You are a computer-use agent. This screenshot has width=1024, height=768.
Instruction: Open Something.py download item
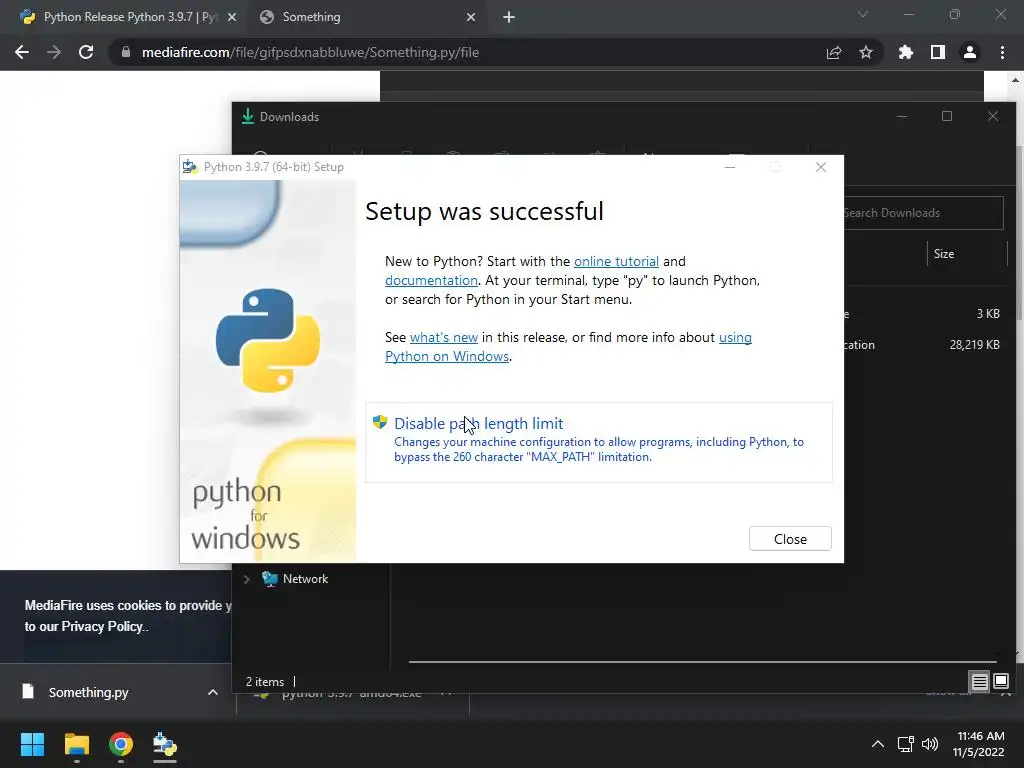tap(89, 692)
